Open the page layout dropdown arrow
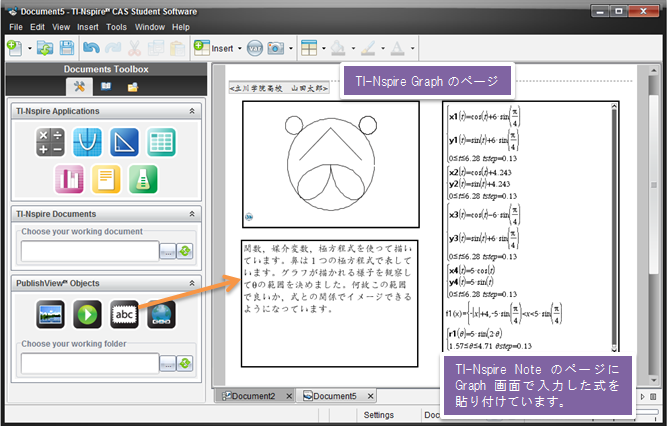Image resolution: width=667 pixels, height=427 pixels. (x=324, y=48)
